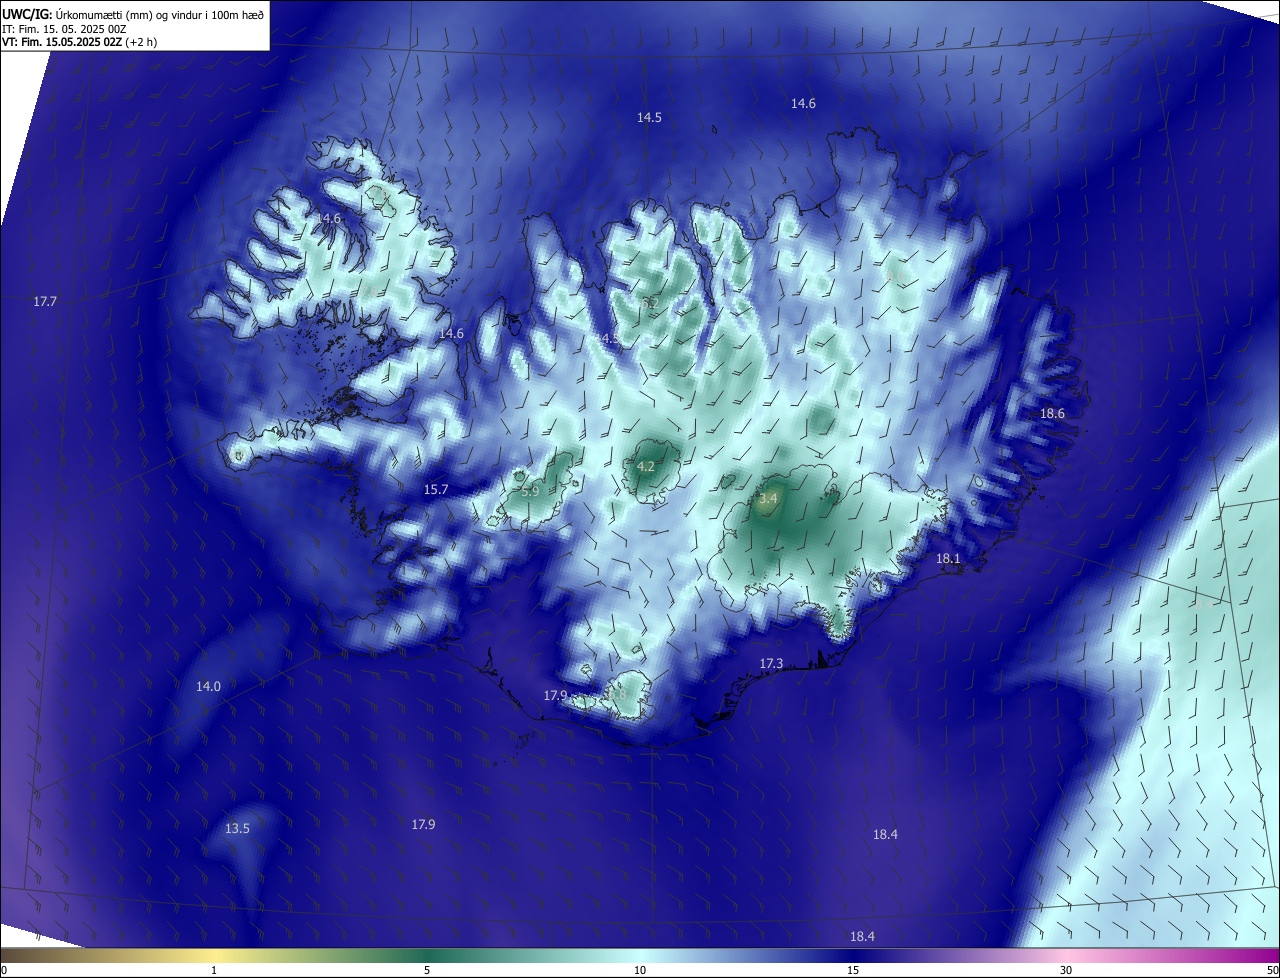Click the colour scale tick labelled 15
Image resolution: width=1280 pixels, height=978 pixels.
click(x=853, y=970)
